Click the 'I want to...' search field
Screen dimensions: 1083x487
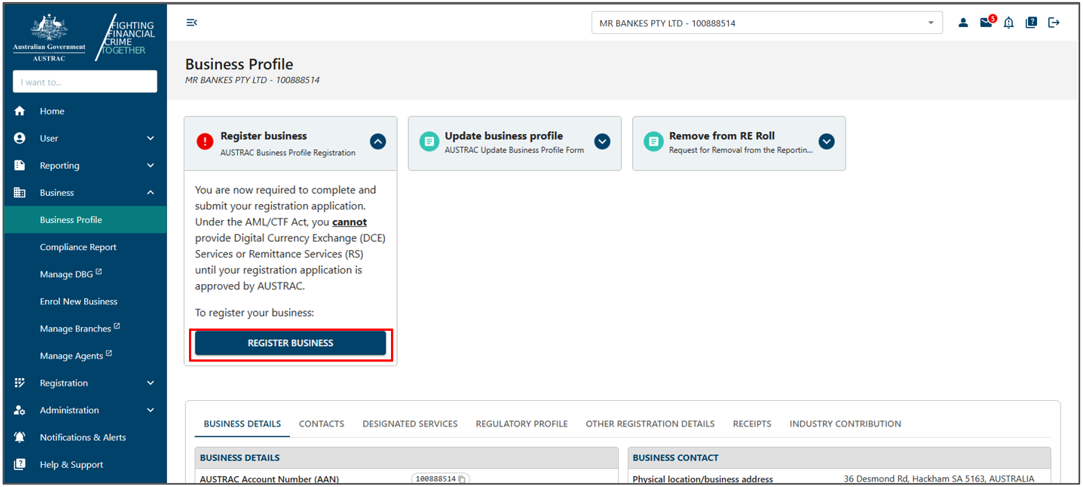[x=85, y=82]
